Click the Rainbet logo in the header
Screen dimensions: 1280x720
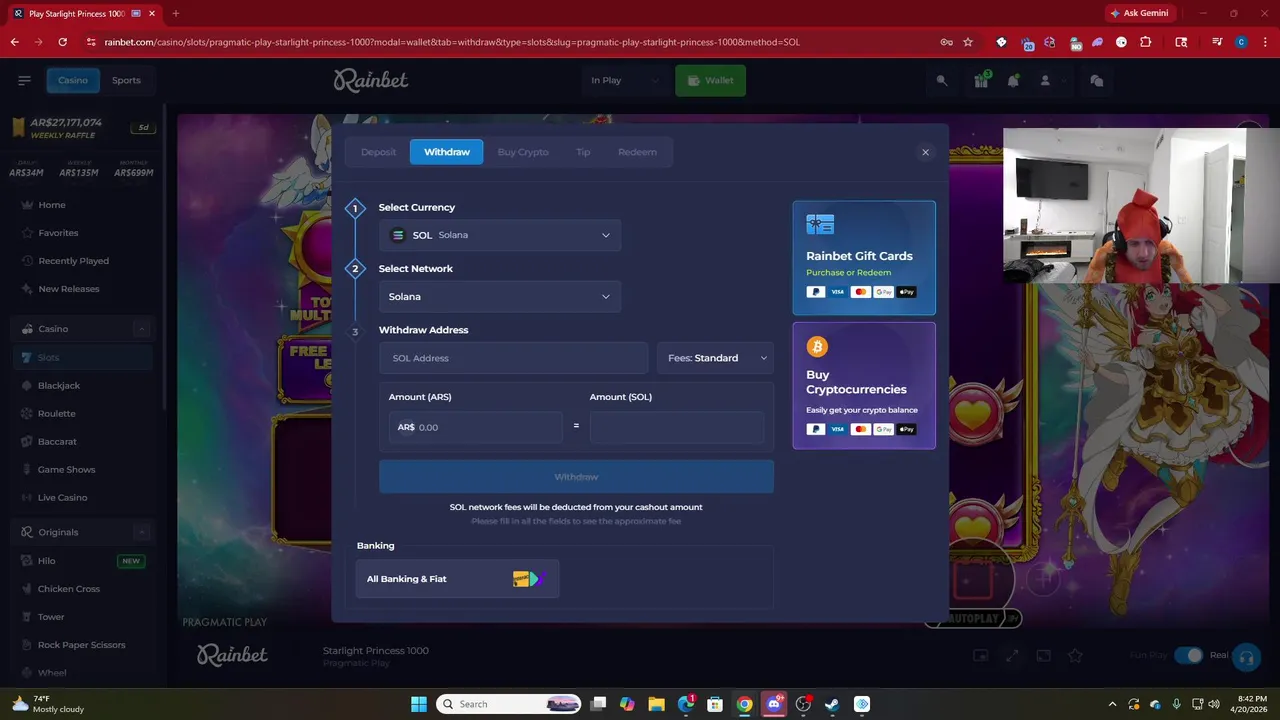coord(371,80)
